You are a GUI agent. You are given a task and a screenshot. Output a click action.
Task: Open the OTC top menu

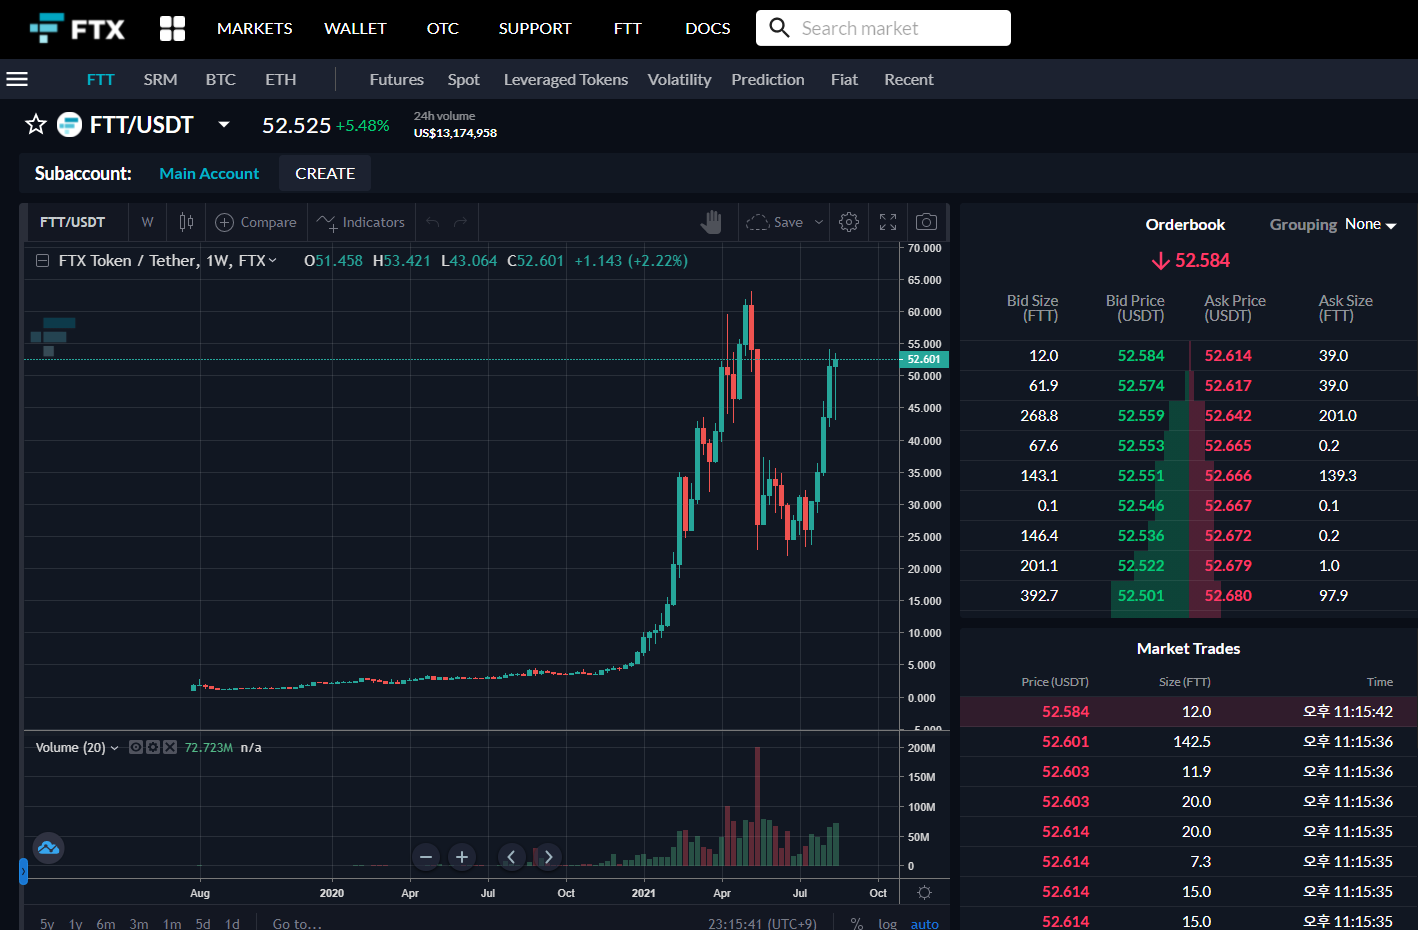pos(443,28)
